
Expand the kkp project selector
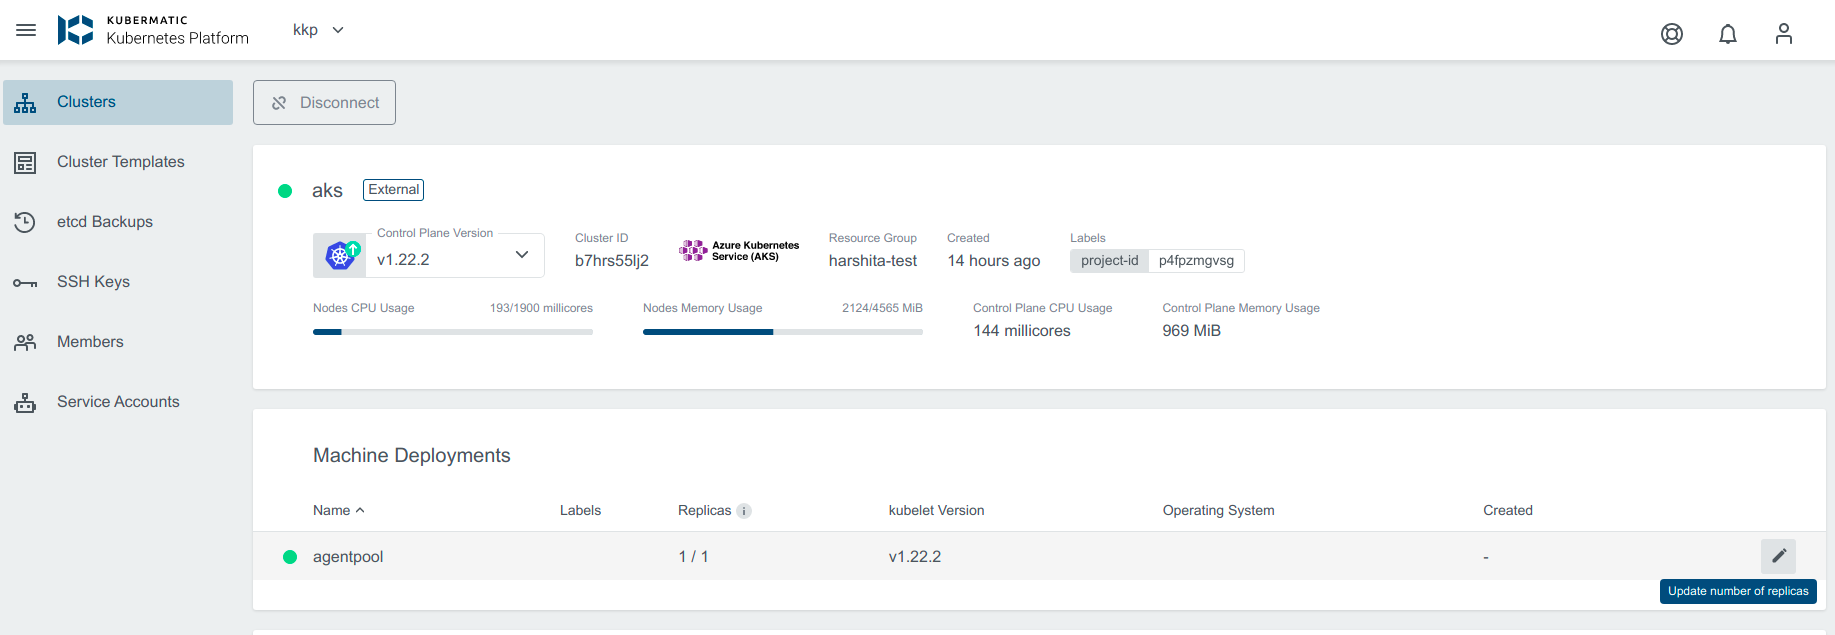pos(318,30)
